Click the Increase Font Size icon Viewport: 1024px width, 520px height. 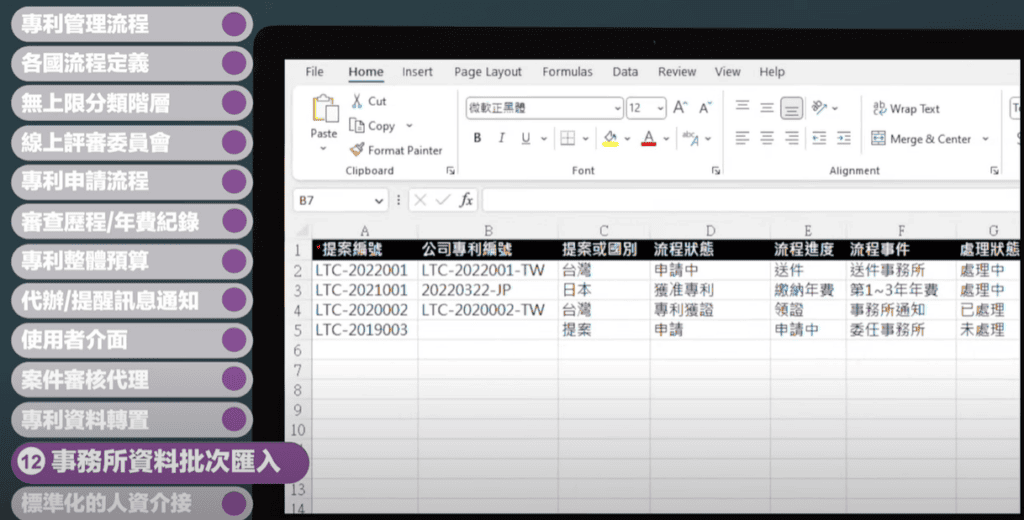680,108
